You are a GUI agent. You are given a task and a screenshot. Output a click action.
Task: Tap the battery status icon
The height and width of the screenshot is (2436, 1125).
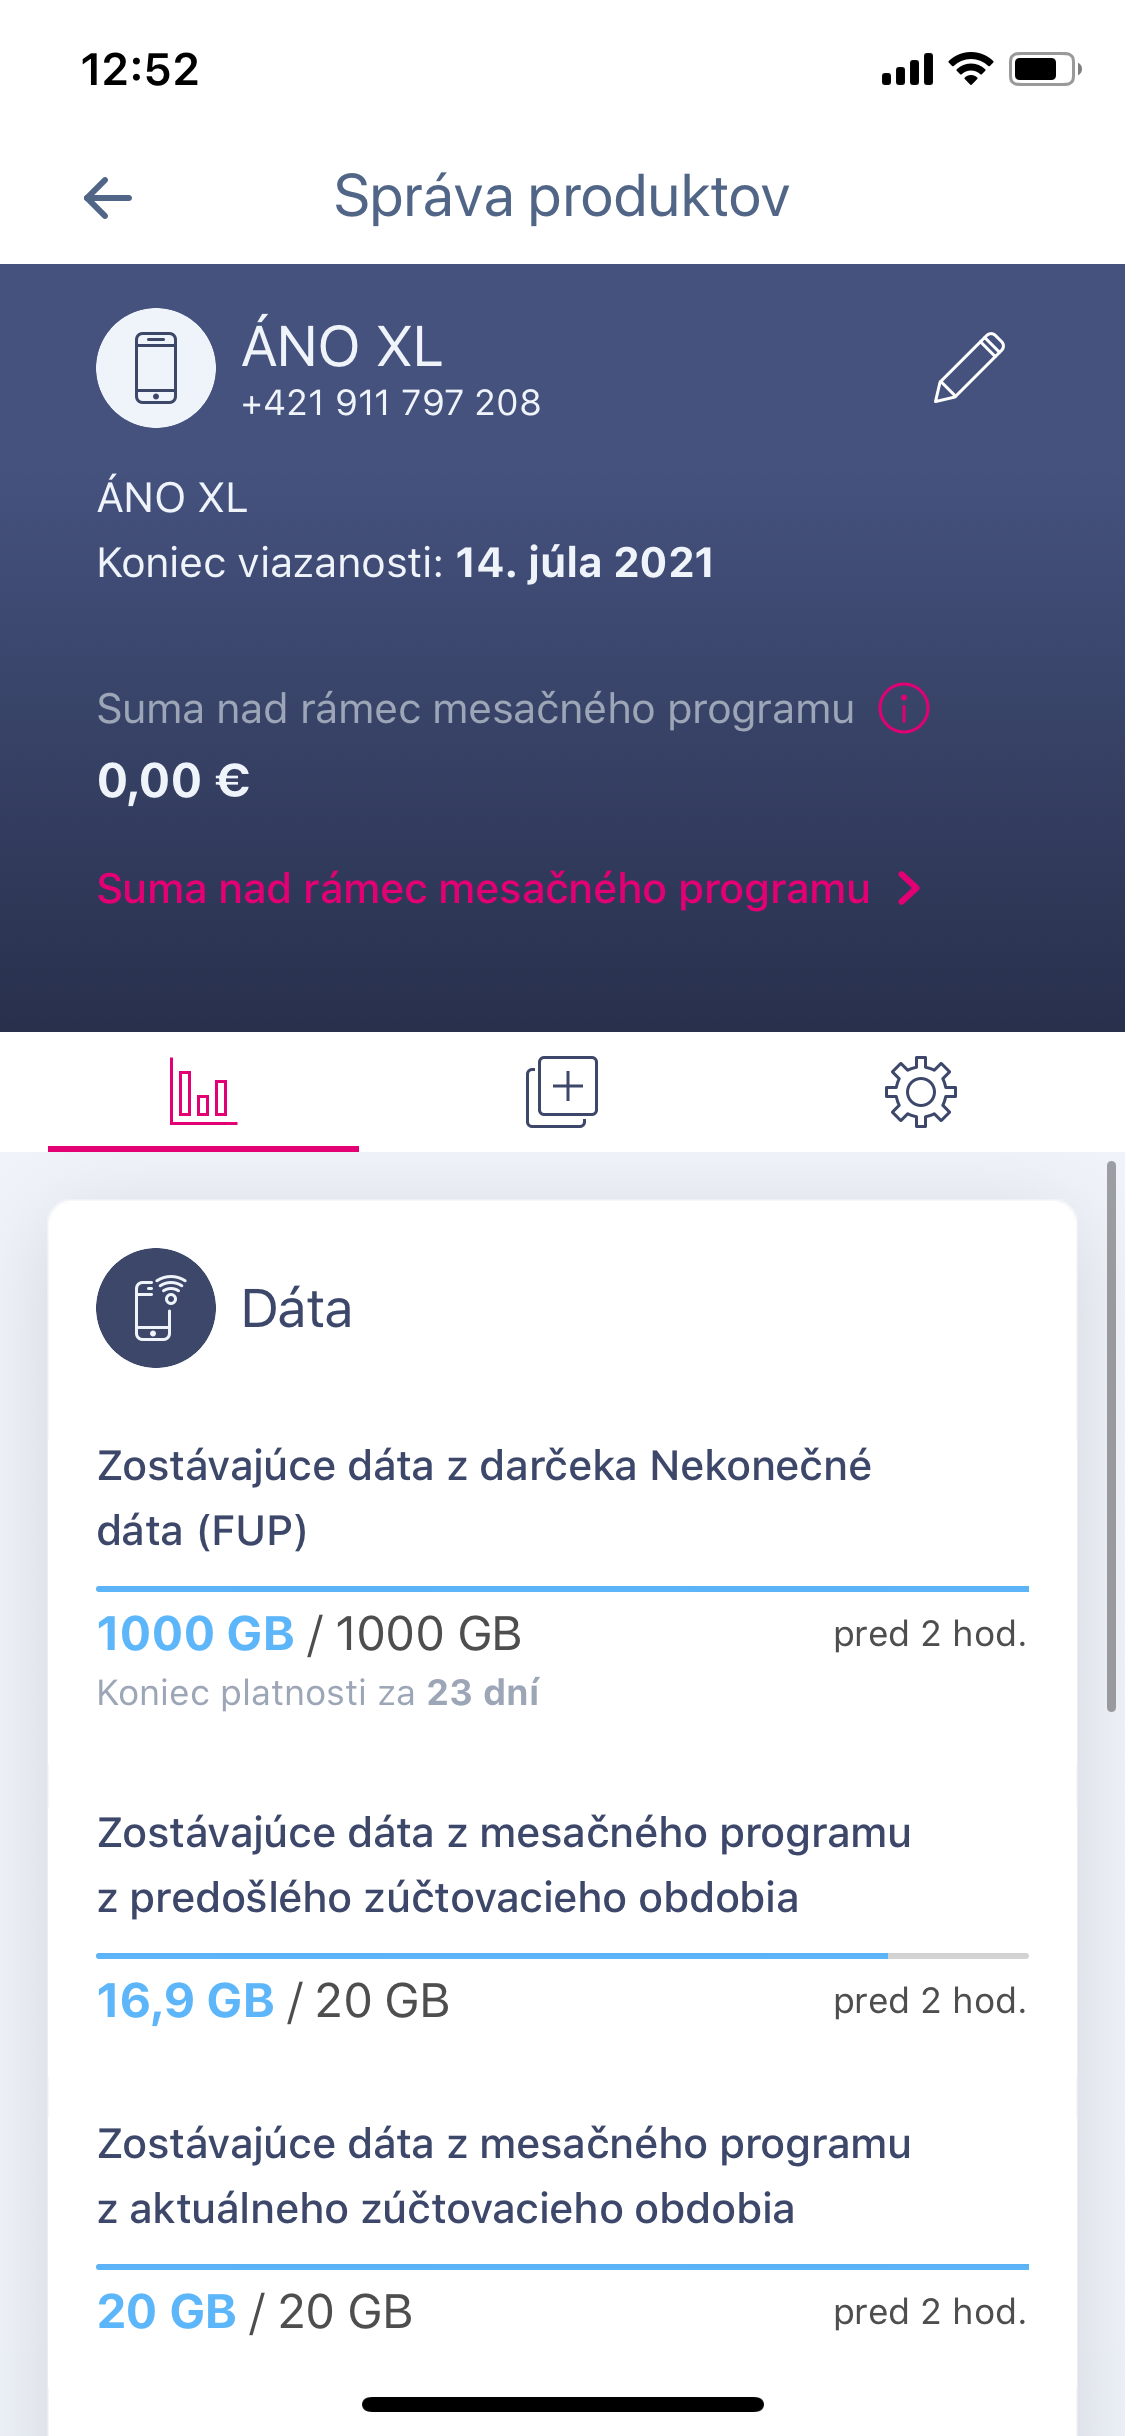pyautogui.click(x=1043, y=69)
